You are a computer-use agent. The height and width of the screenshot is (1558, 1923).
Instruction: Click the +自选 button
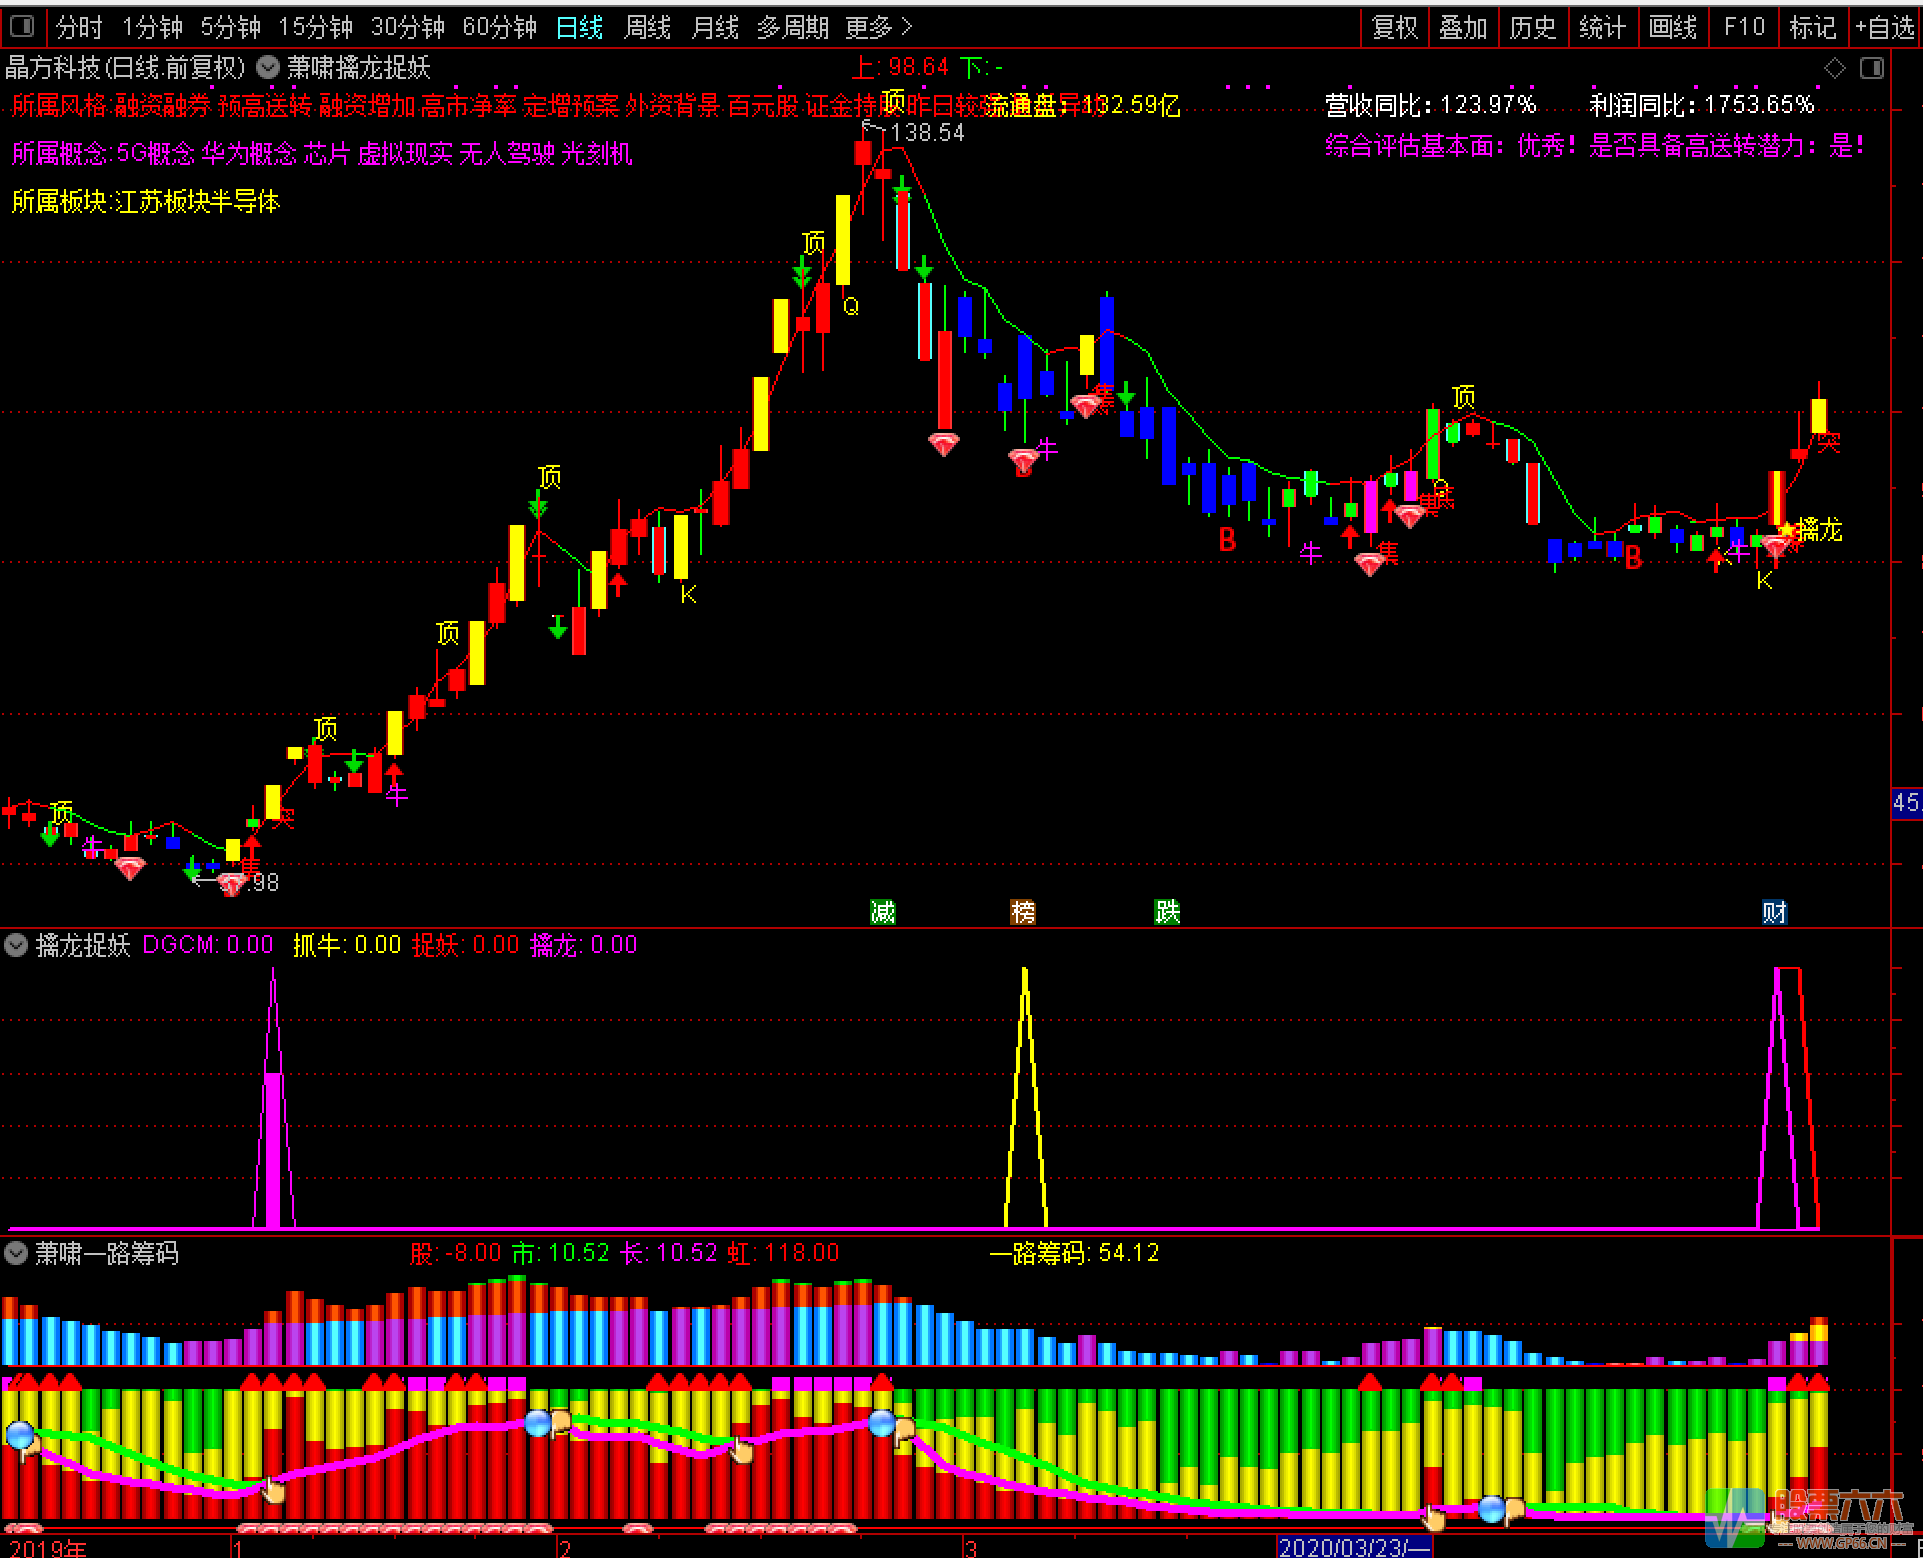pos(1884,27)
